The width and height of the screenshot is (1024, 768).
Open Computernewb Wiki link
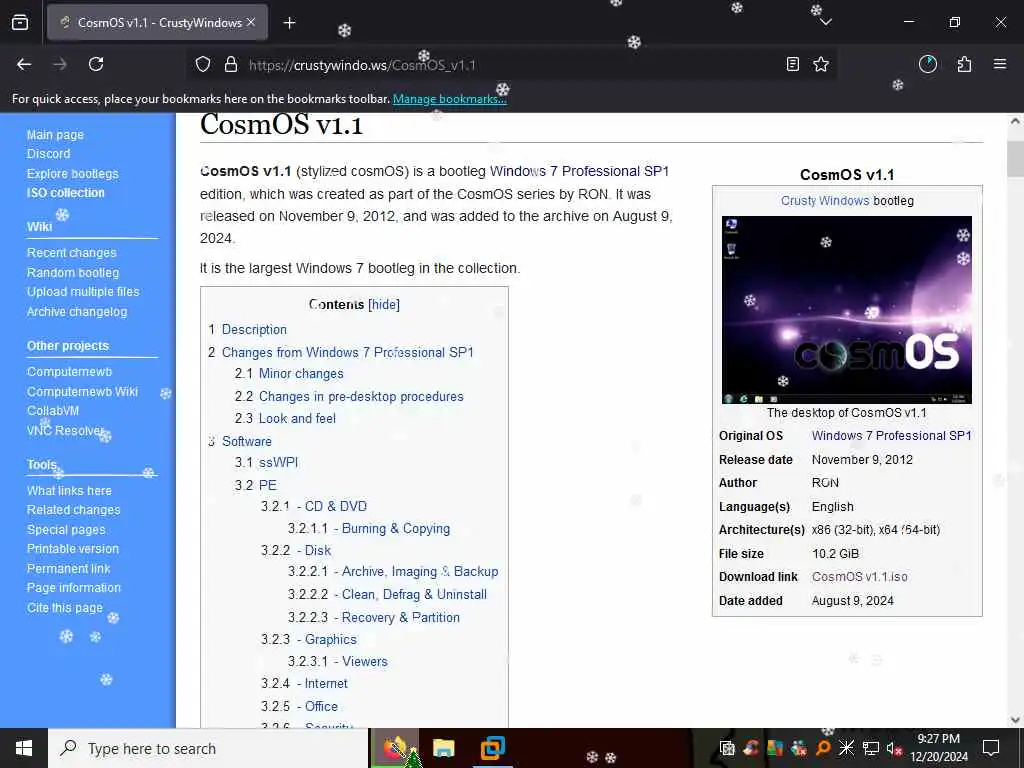coord(82,391)
